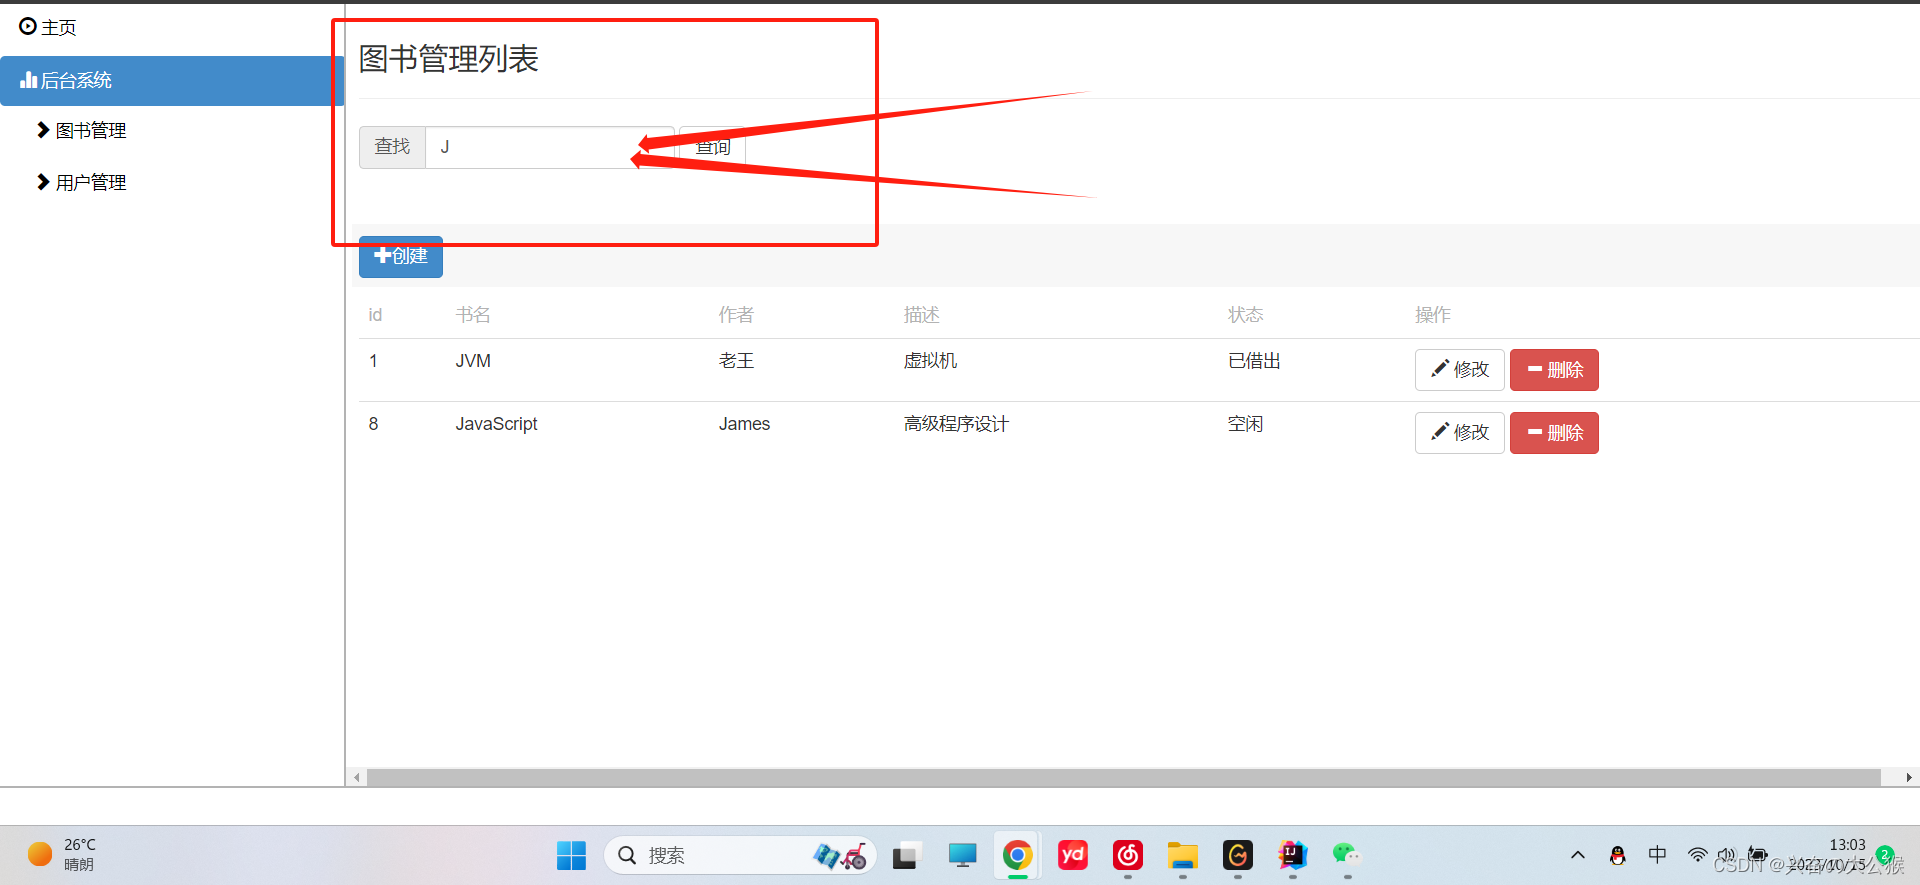Click the author James cell
This screenshot has height=885, width=1920.
point(744,424)
